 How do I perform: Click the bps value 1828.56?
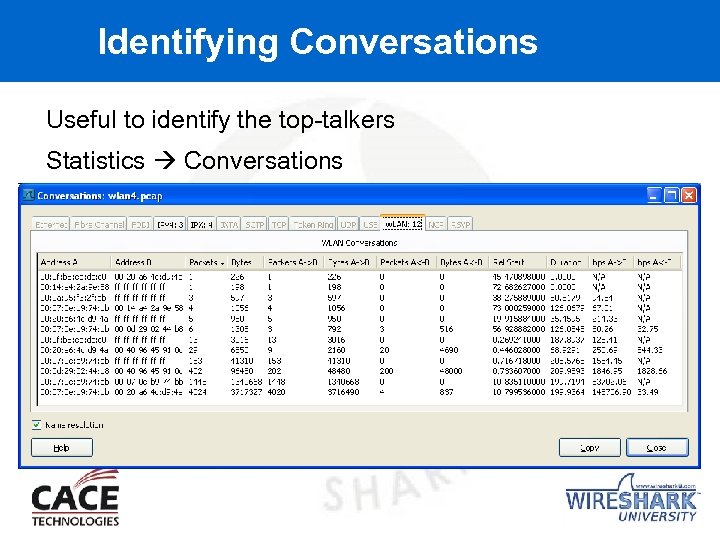(x=652, y=371)
